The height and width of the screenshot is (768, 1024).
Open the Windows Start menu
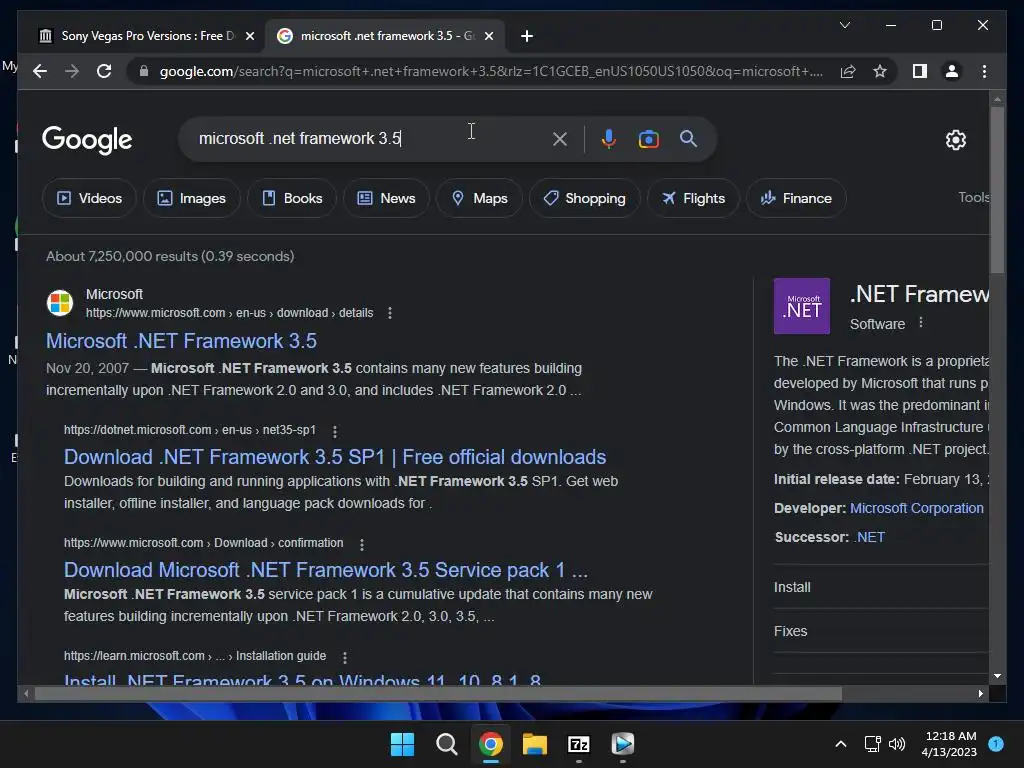(x=402, y=744)
